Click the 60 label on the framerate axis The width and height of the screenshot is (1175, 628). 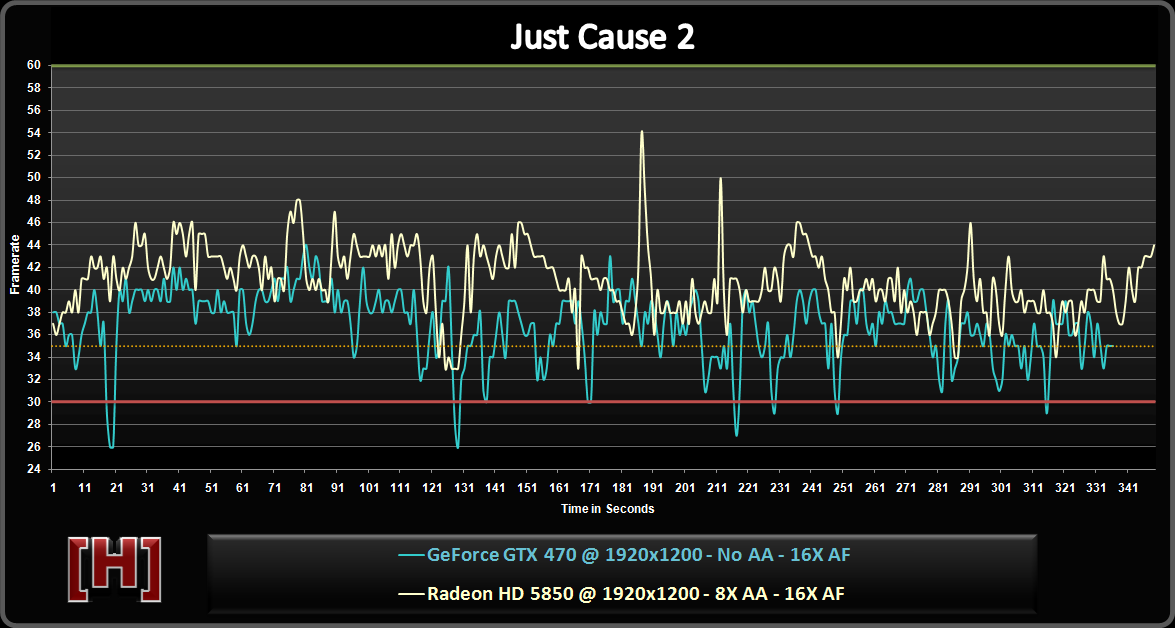pos(34,65)
